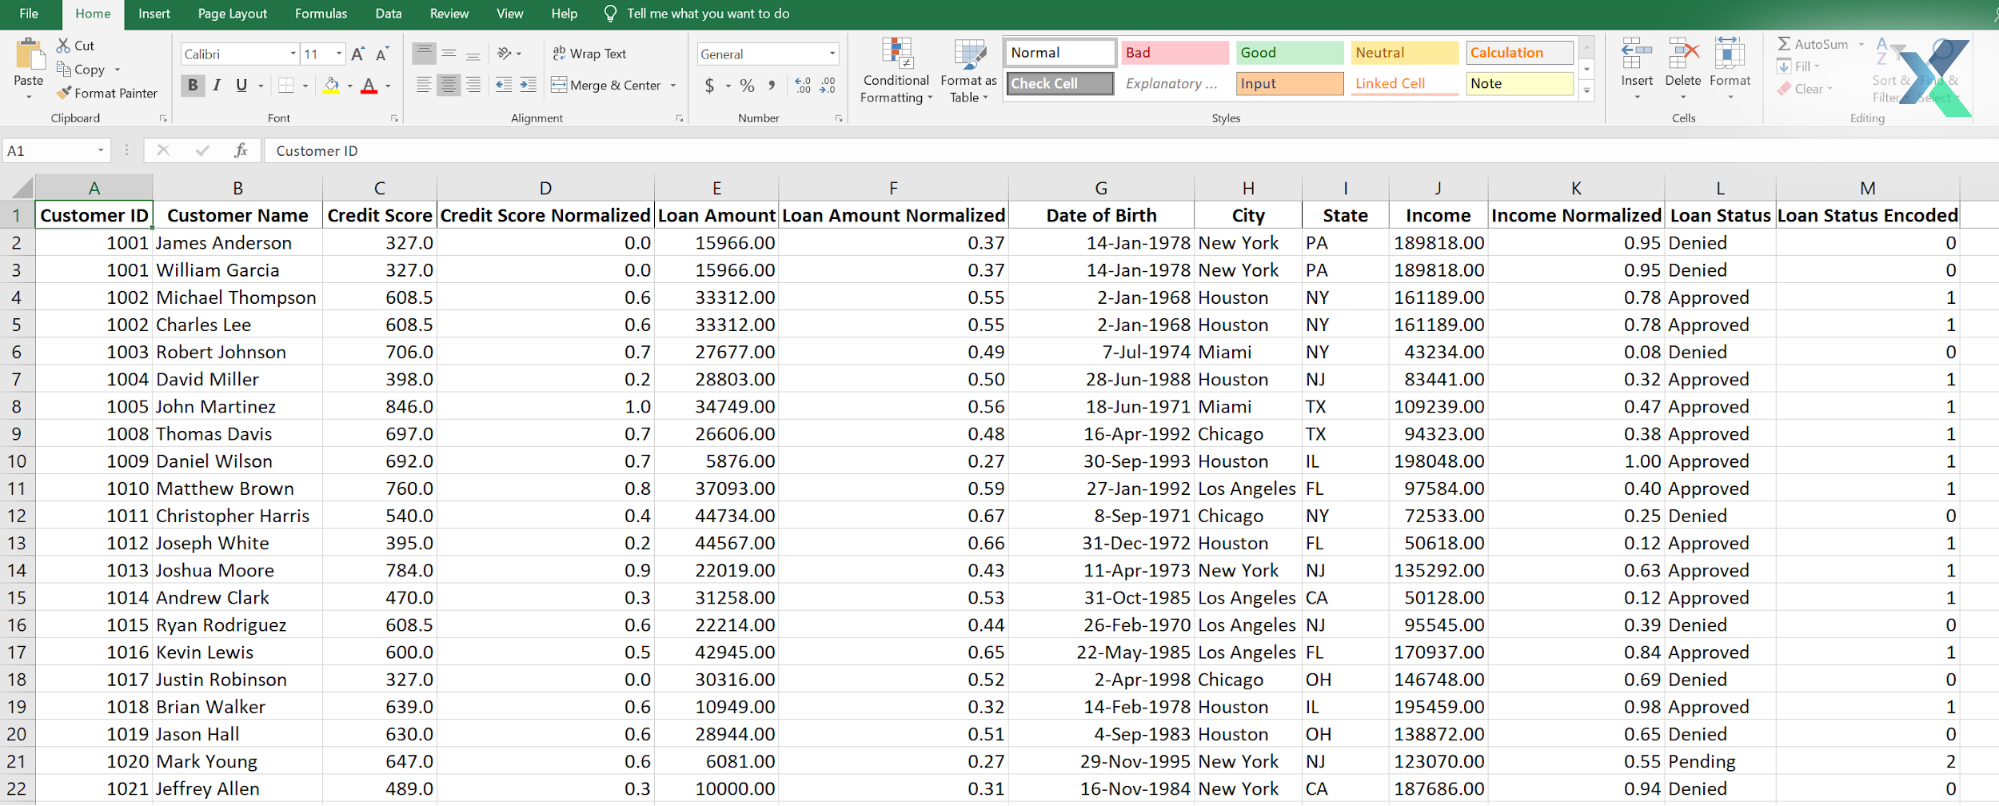1999x806 pixels.
Task: Apply the Linked Cell style
Action: pos(1405,84)
